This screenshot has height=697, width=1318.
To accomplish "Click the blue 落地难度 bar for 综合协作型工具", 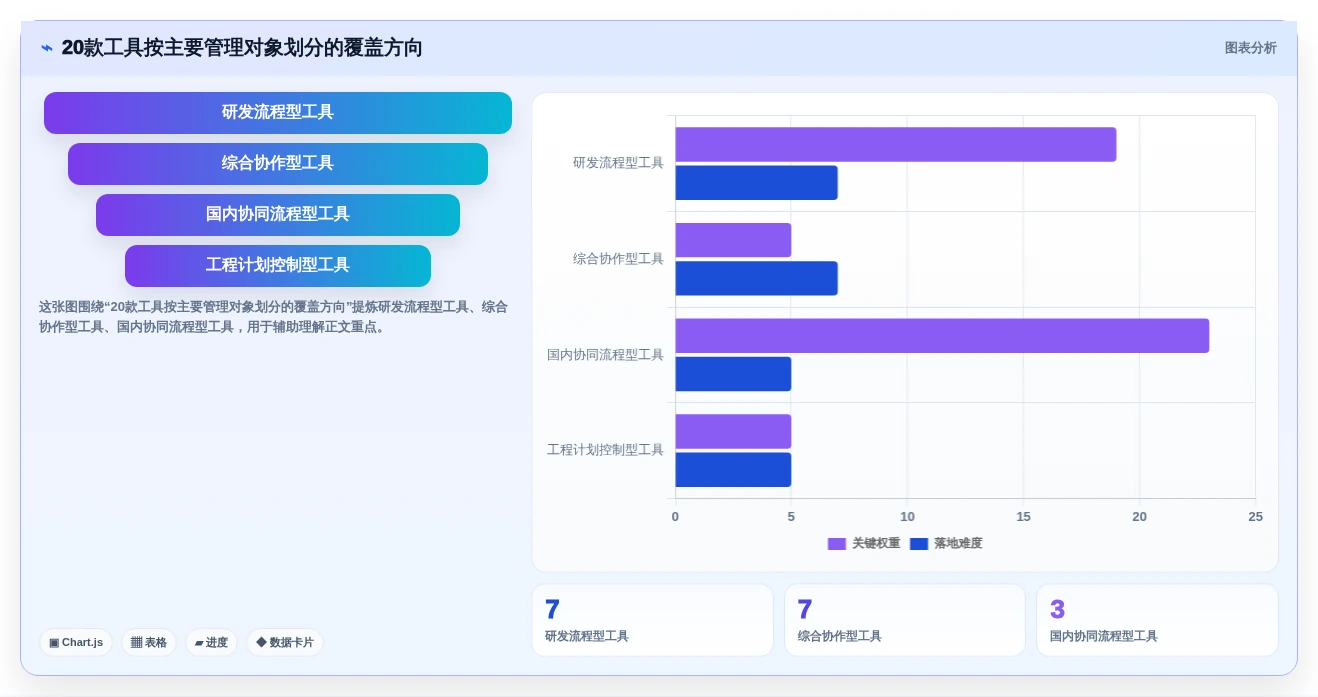I will click(x=757, y=278).
